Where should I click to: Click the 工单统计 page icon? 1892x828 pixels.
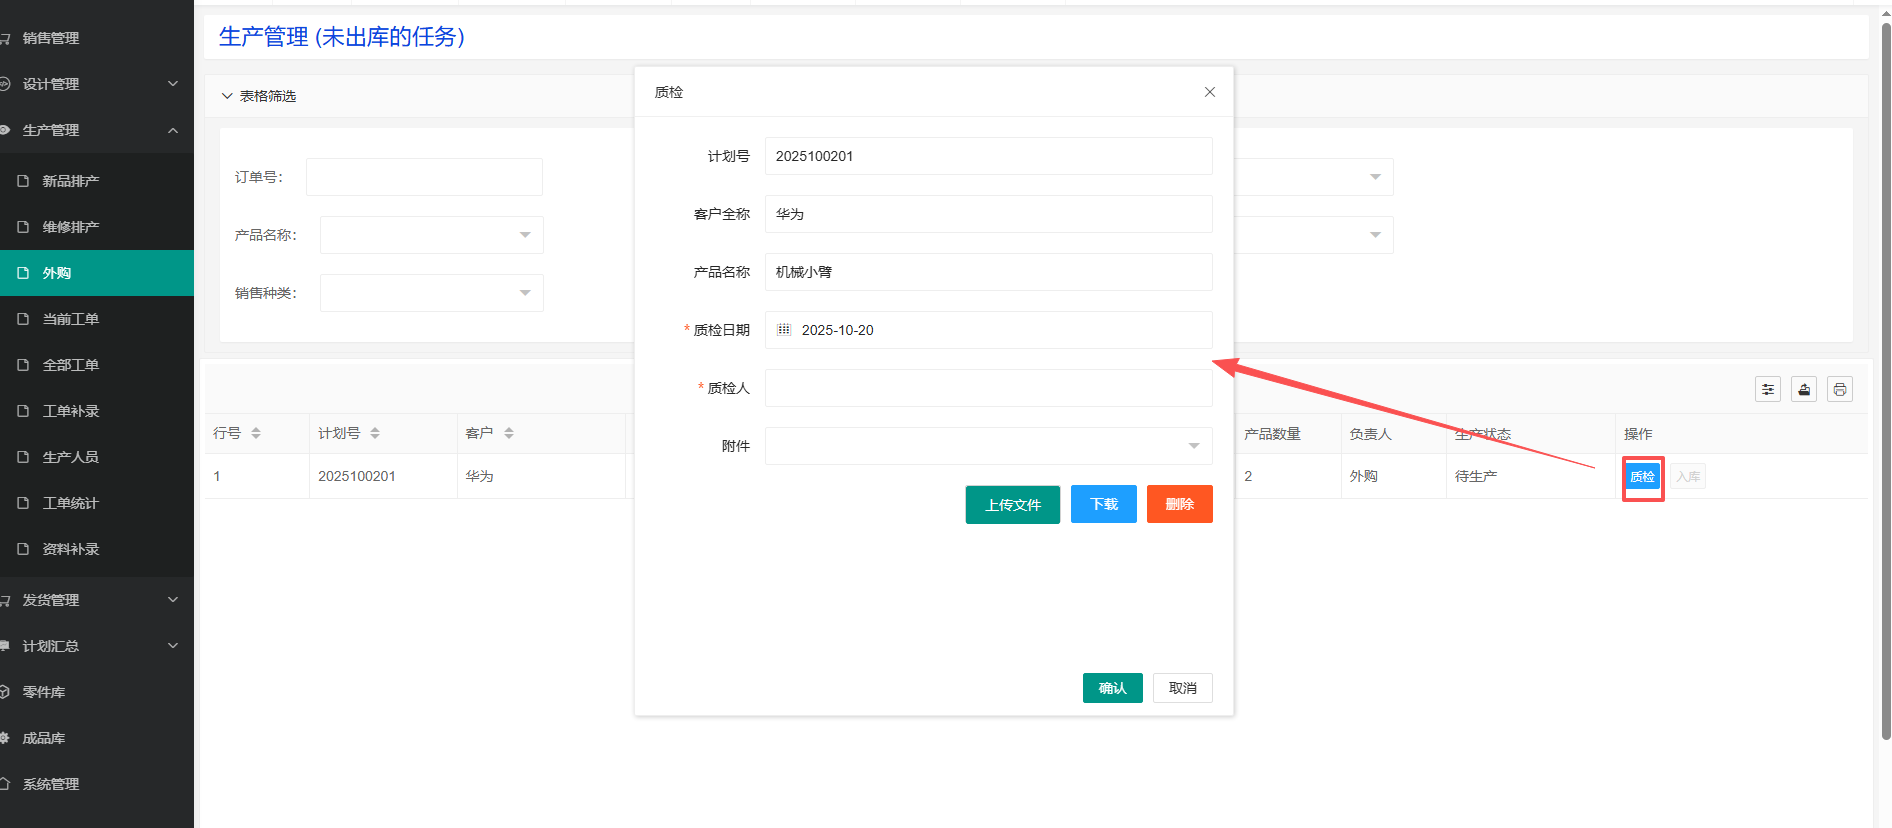[23, 503]
